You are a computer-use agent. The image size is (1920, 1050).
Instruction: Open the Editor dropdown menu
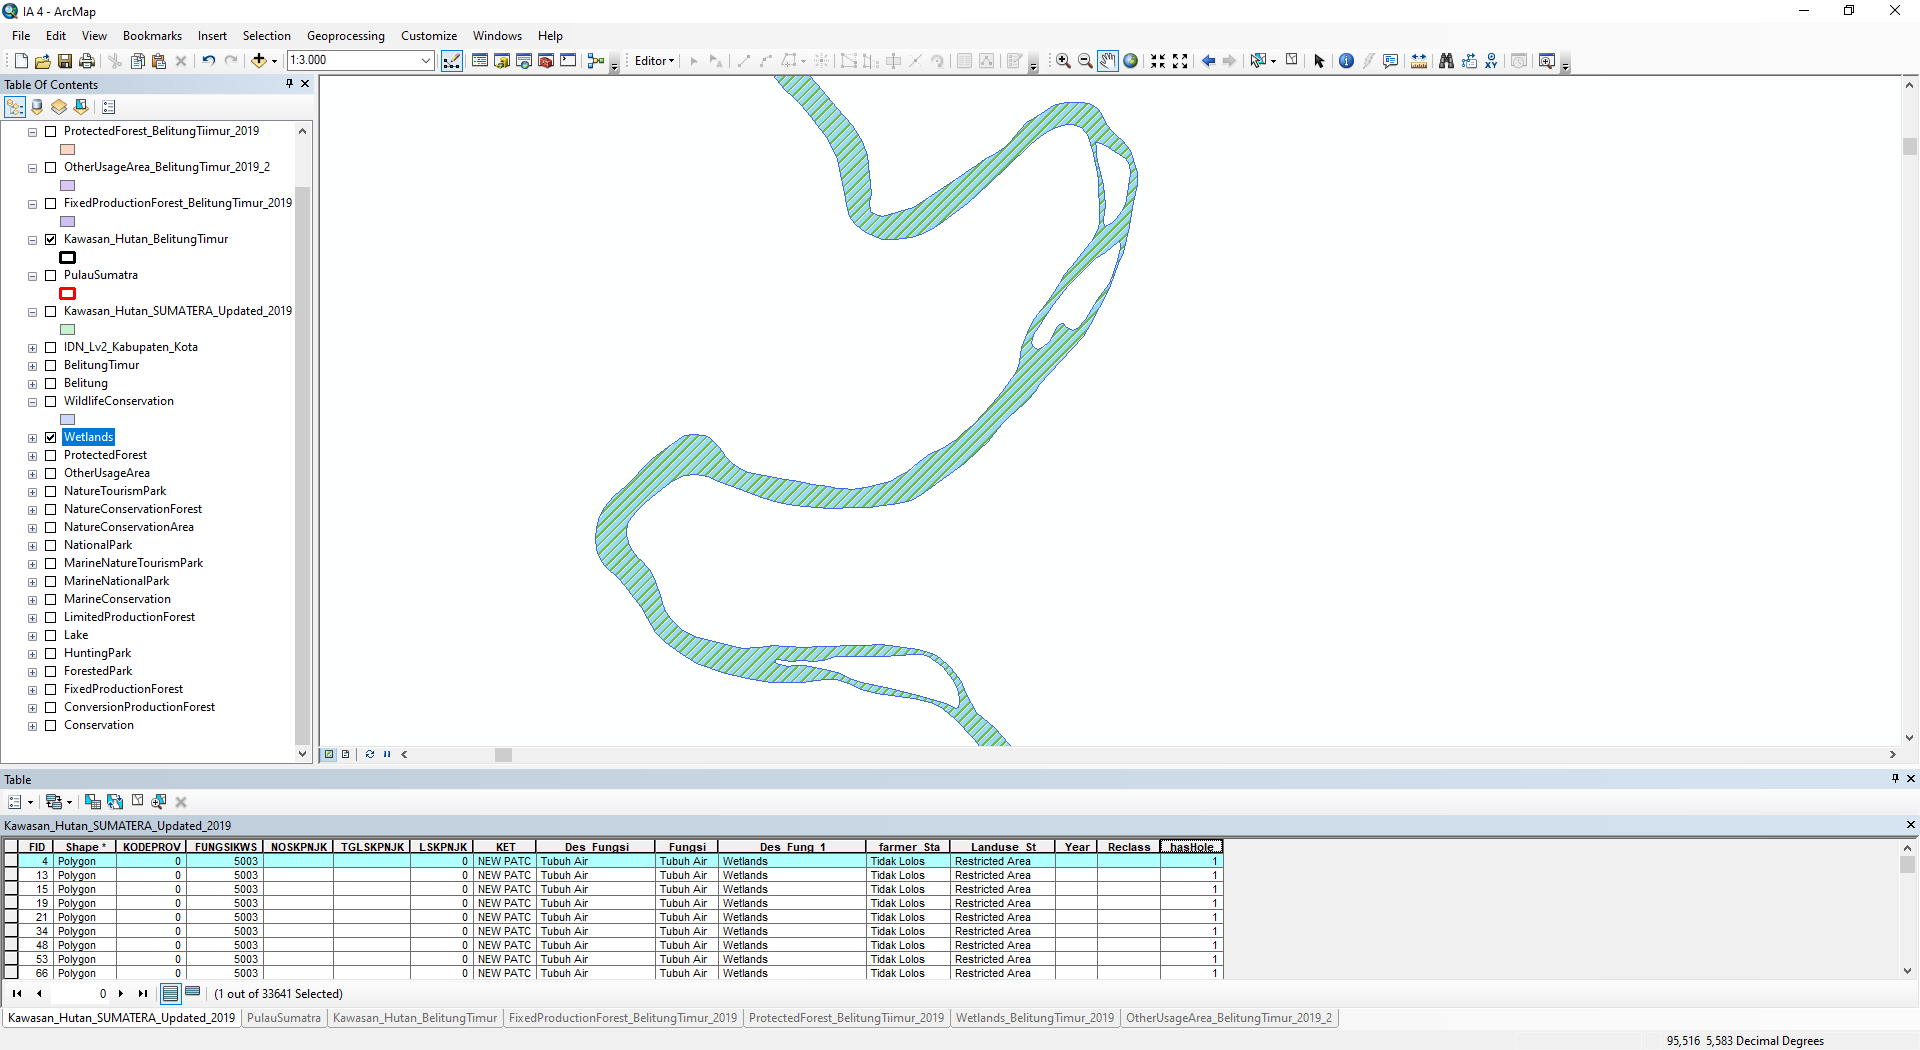pos(655,61)
